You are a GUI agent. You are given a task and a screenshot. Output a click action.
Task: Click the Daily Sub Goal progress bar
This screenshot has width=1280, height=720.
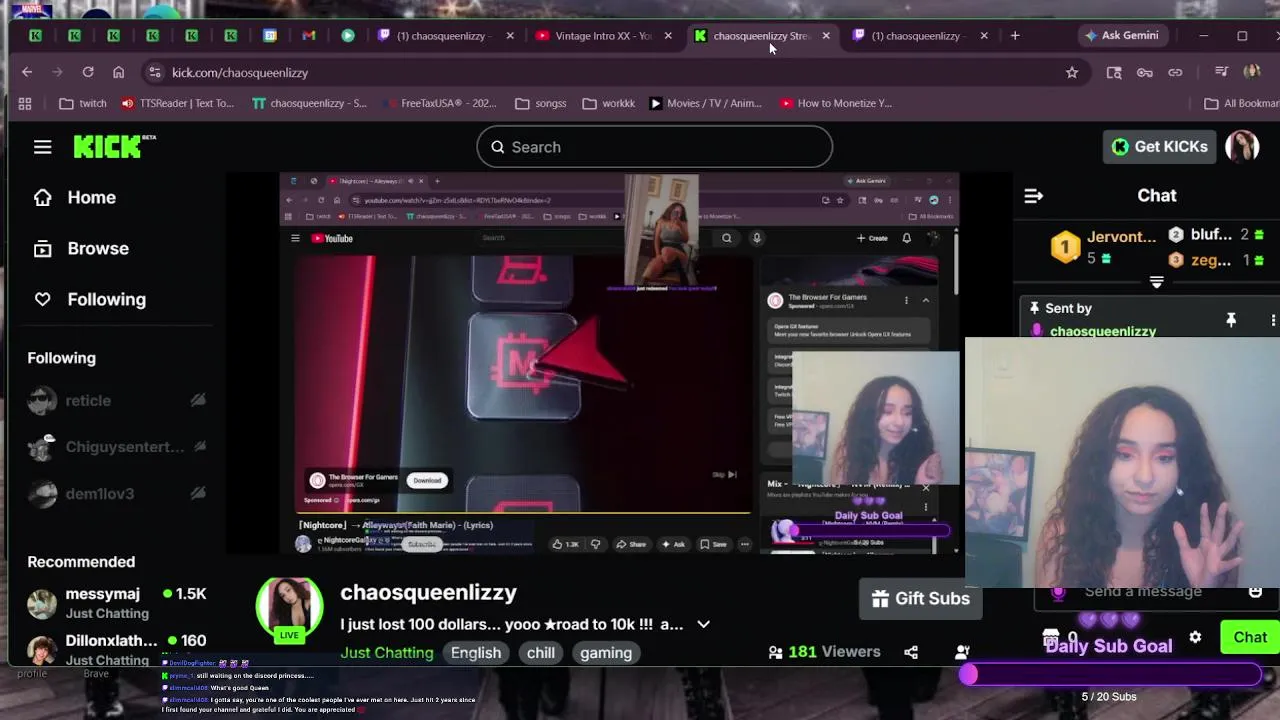1112,675
